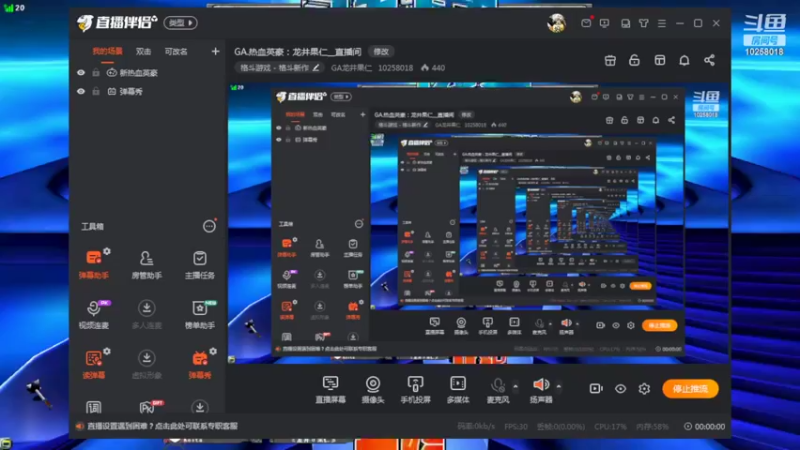Expand the speaker options arrow
The height and width of the screenshot is (450, 800).
(x=559, y=386)
